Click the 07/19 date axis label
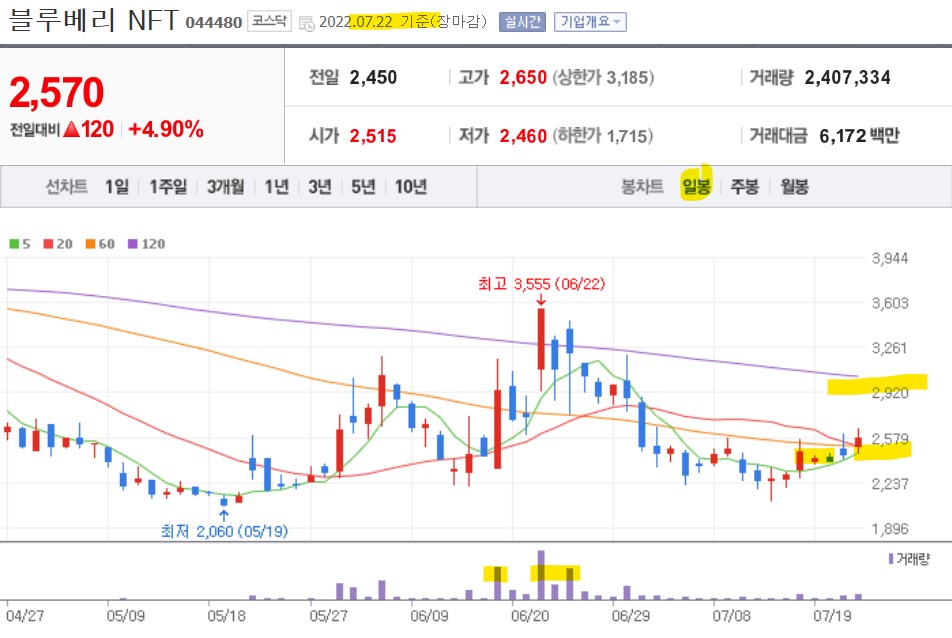Viewport: 952px width, 638px height. (832, 616)
